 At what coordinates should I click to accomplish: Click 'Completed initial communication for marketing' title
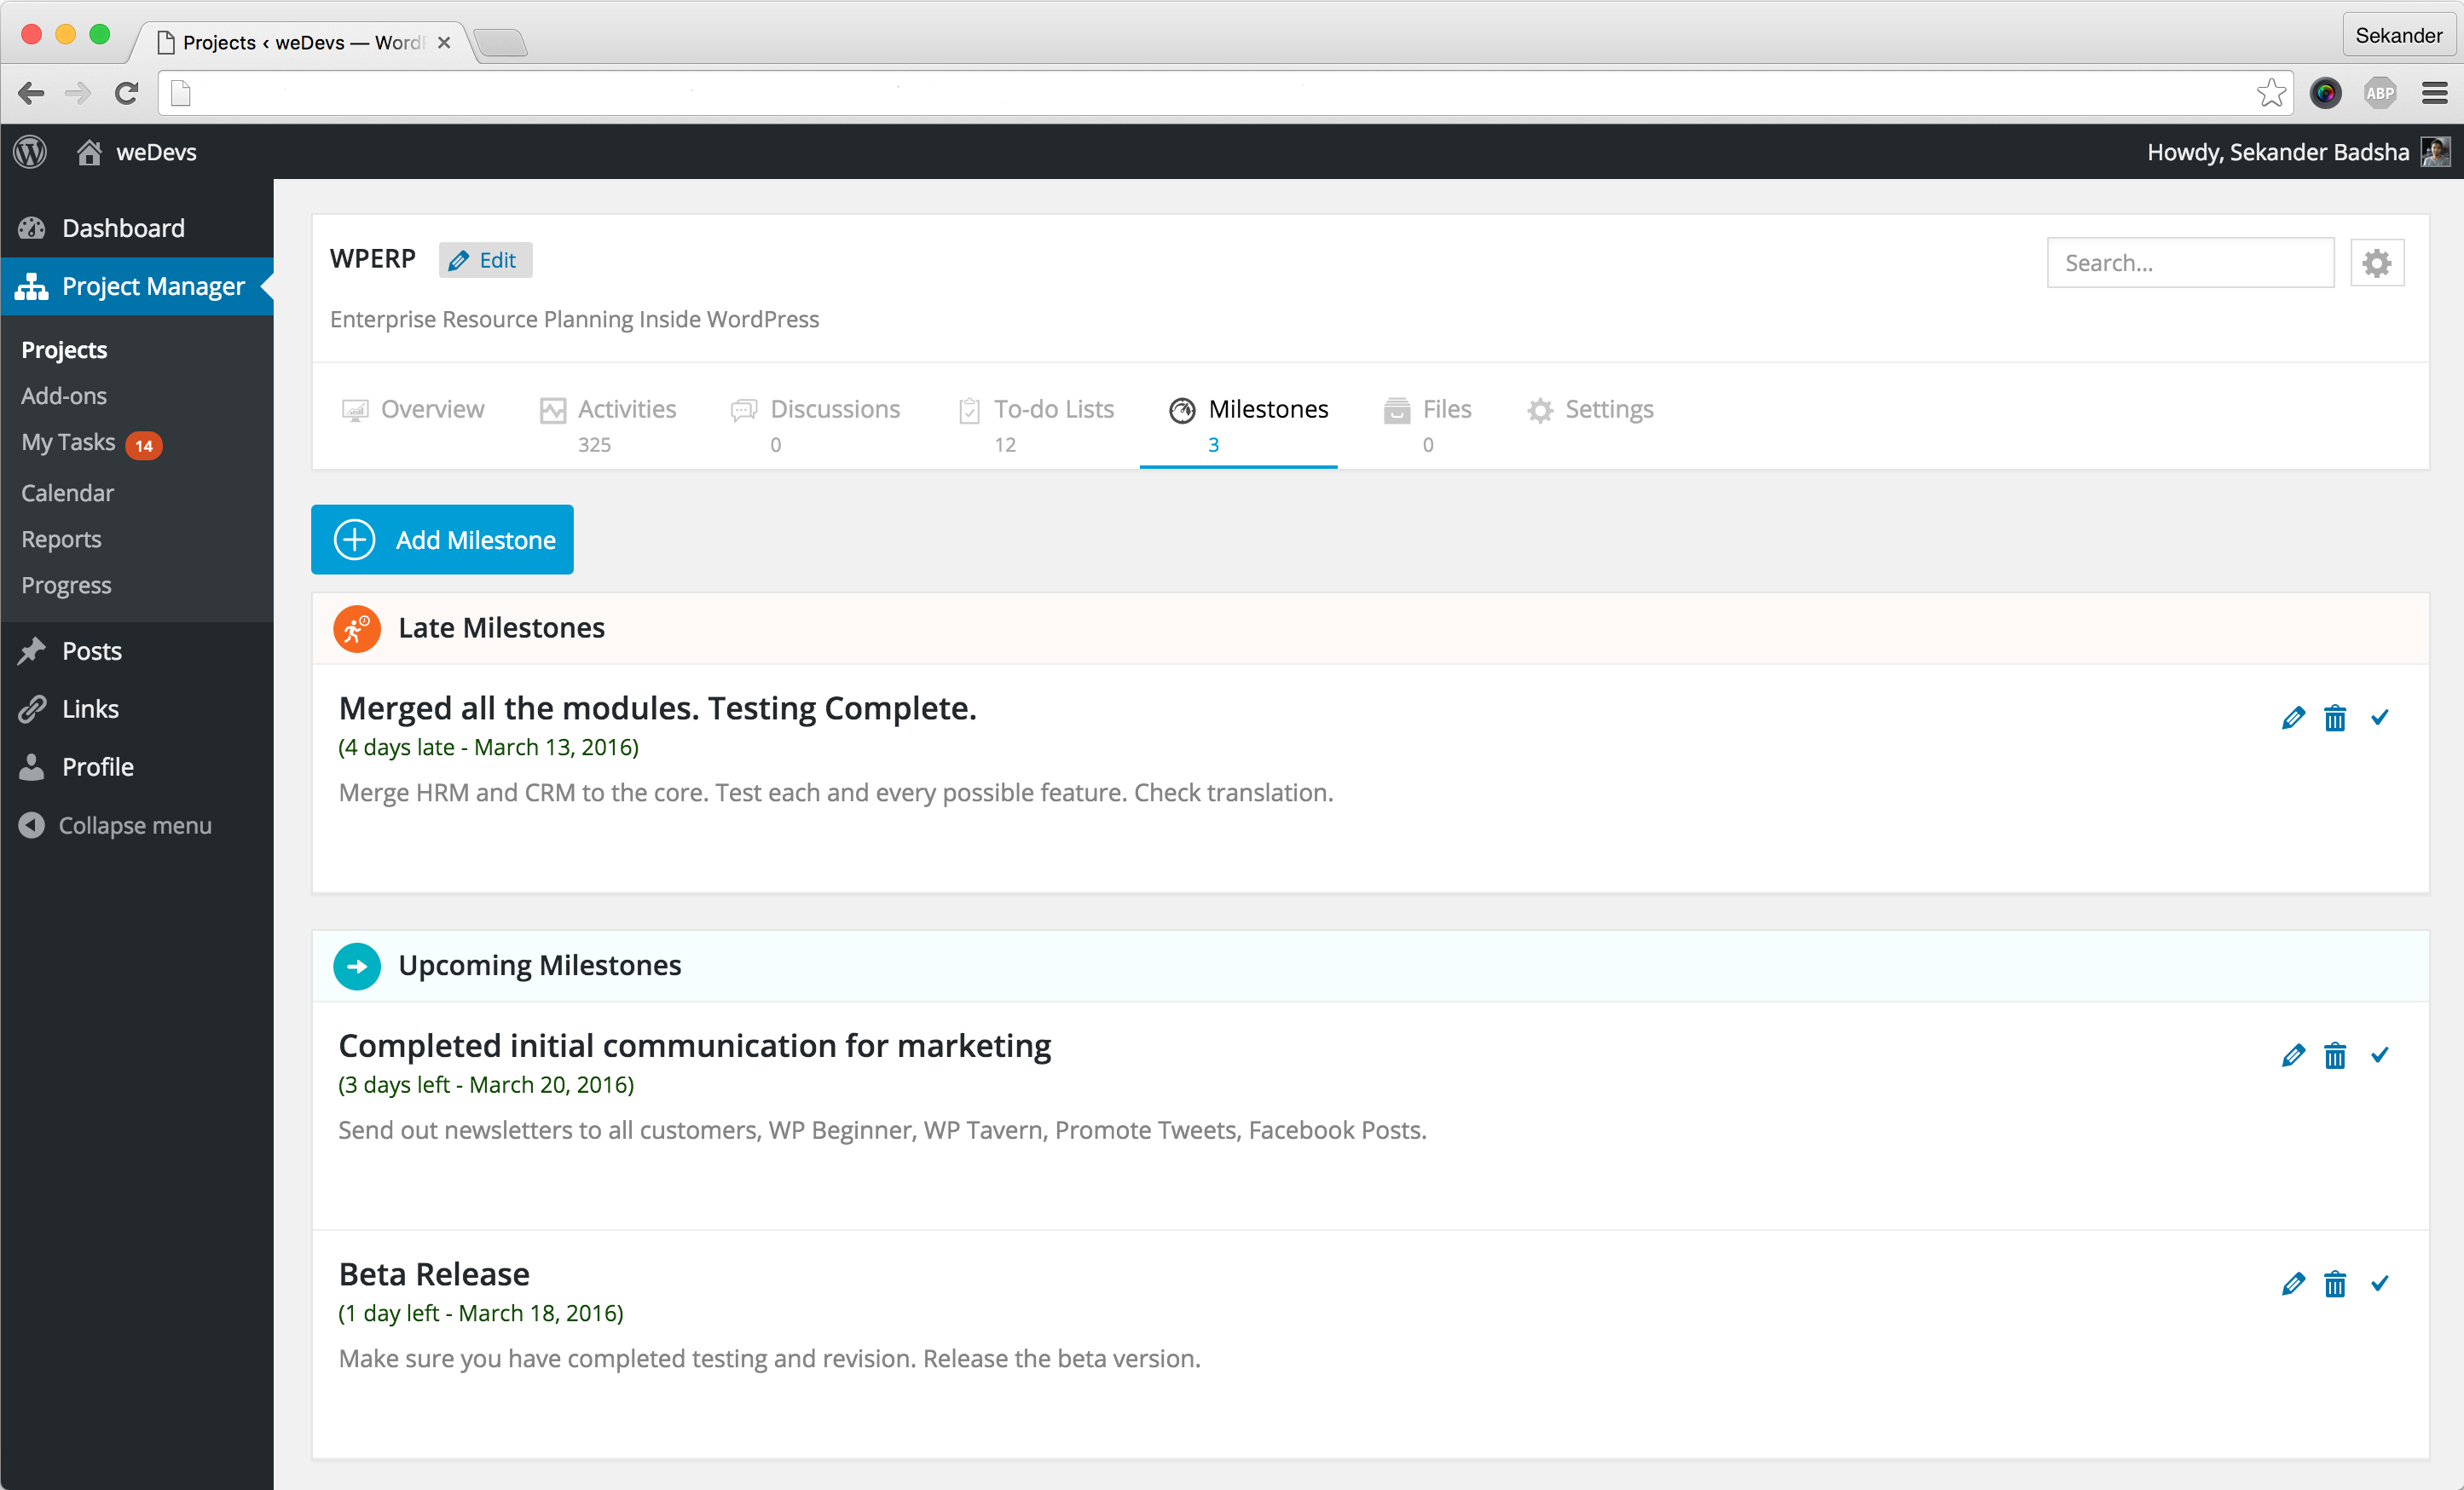pos(694,1046)
